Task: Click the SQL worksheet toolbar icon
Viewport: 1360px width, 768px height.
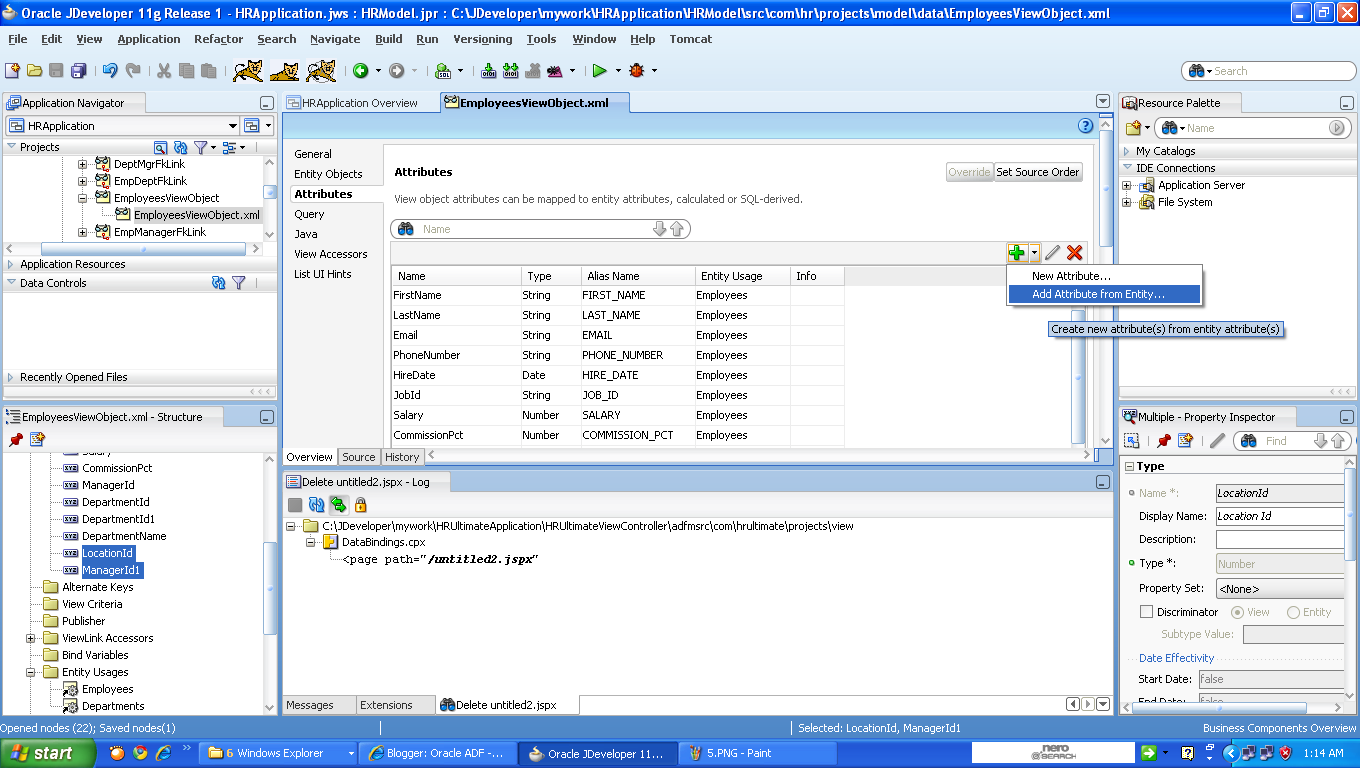Action: point(444,71)
